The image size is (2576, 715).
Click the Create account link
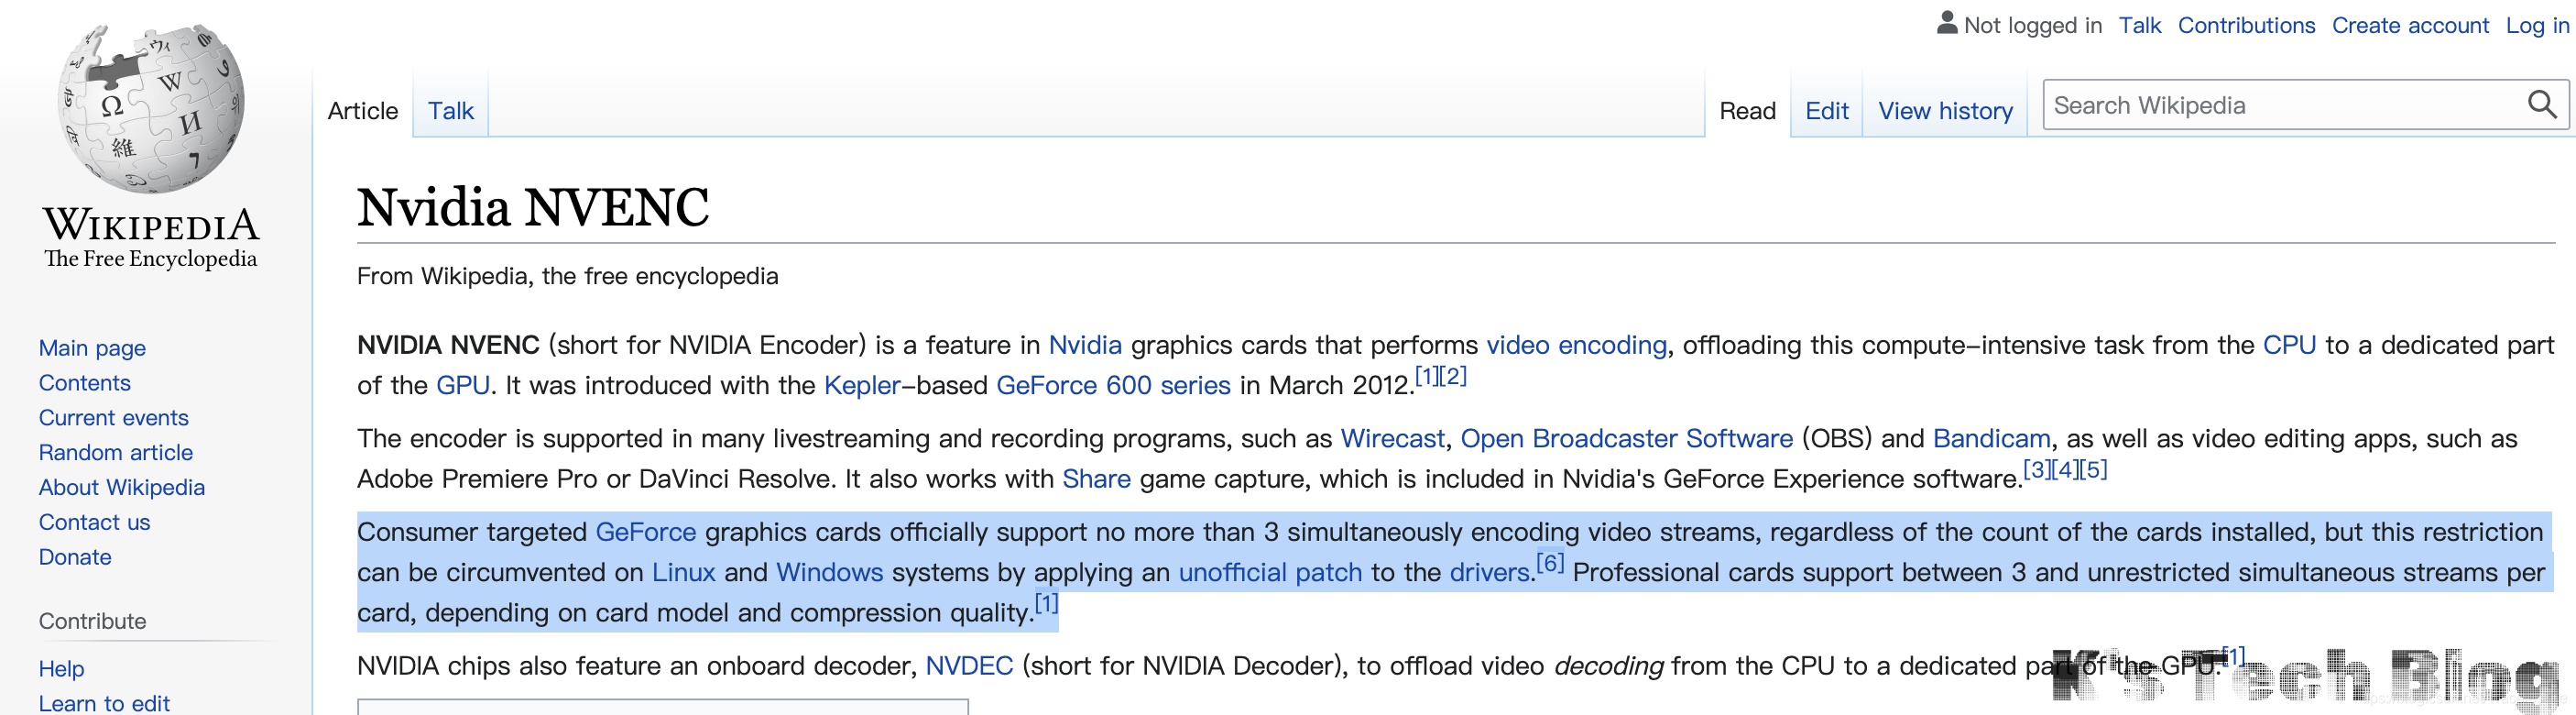coord(2410,25)
